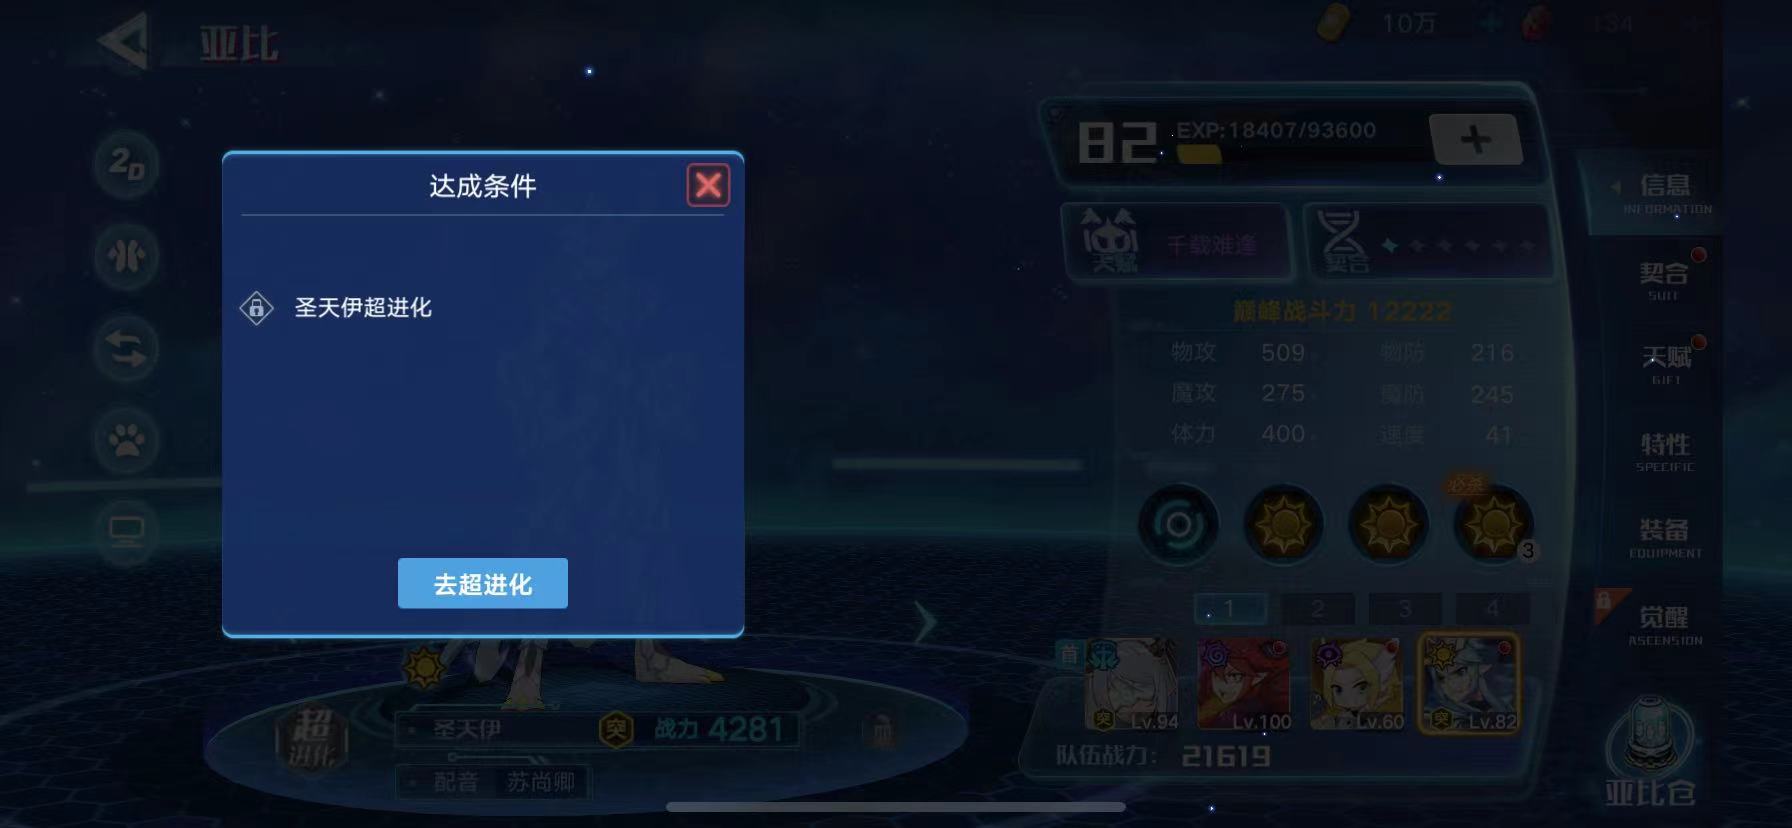1792x828 pixels.
Task: Toggle the 2D view icon
Action: 127,163
